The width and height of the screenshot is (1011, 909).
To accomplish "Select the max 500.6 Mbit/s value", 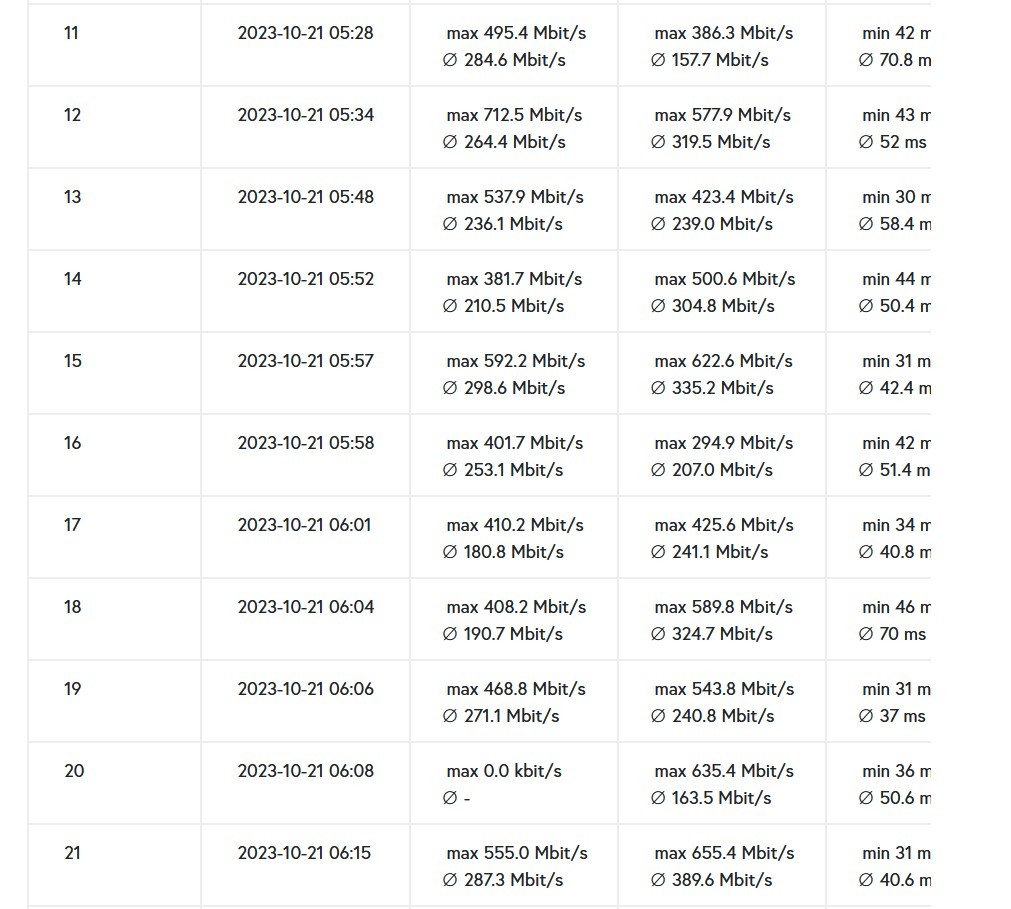I will [x=724, y=279].
